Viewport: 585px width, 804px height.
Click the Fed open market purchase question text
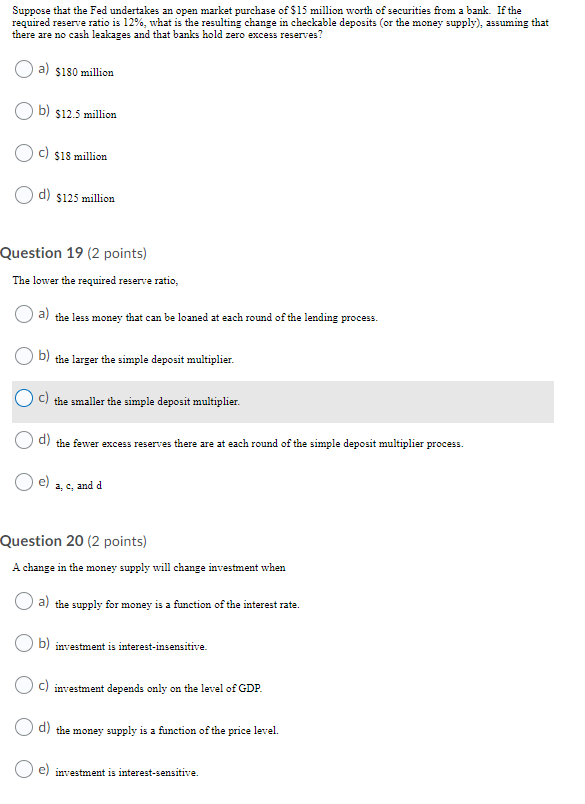[x=280, y=23]
